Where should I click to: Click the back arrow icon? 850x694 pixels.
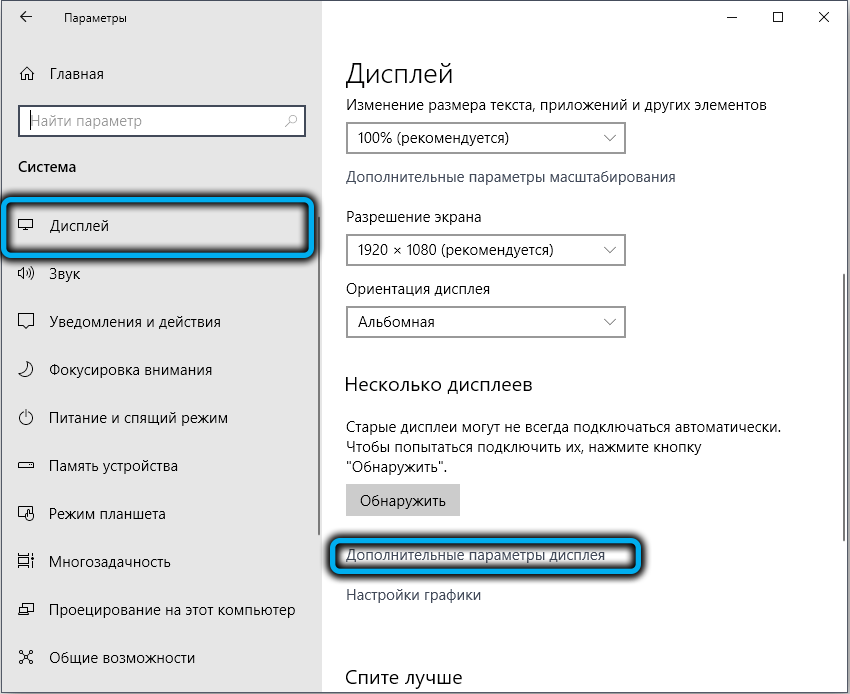26,18
